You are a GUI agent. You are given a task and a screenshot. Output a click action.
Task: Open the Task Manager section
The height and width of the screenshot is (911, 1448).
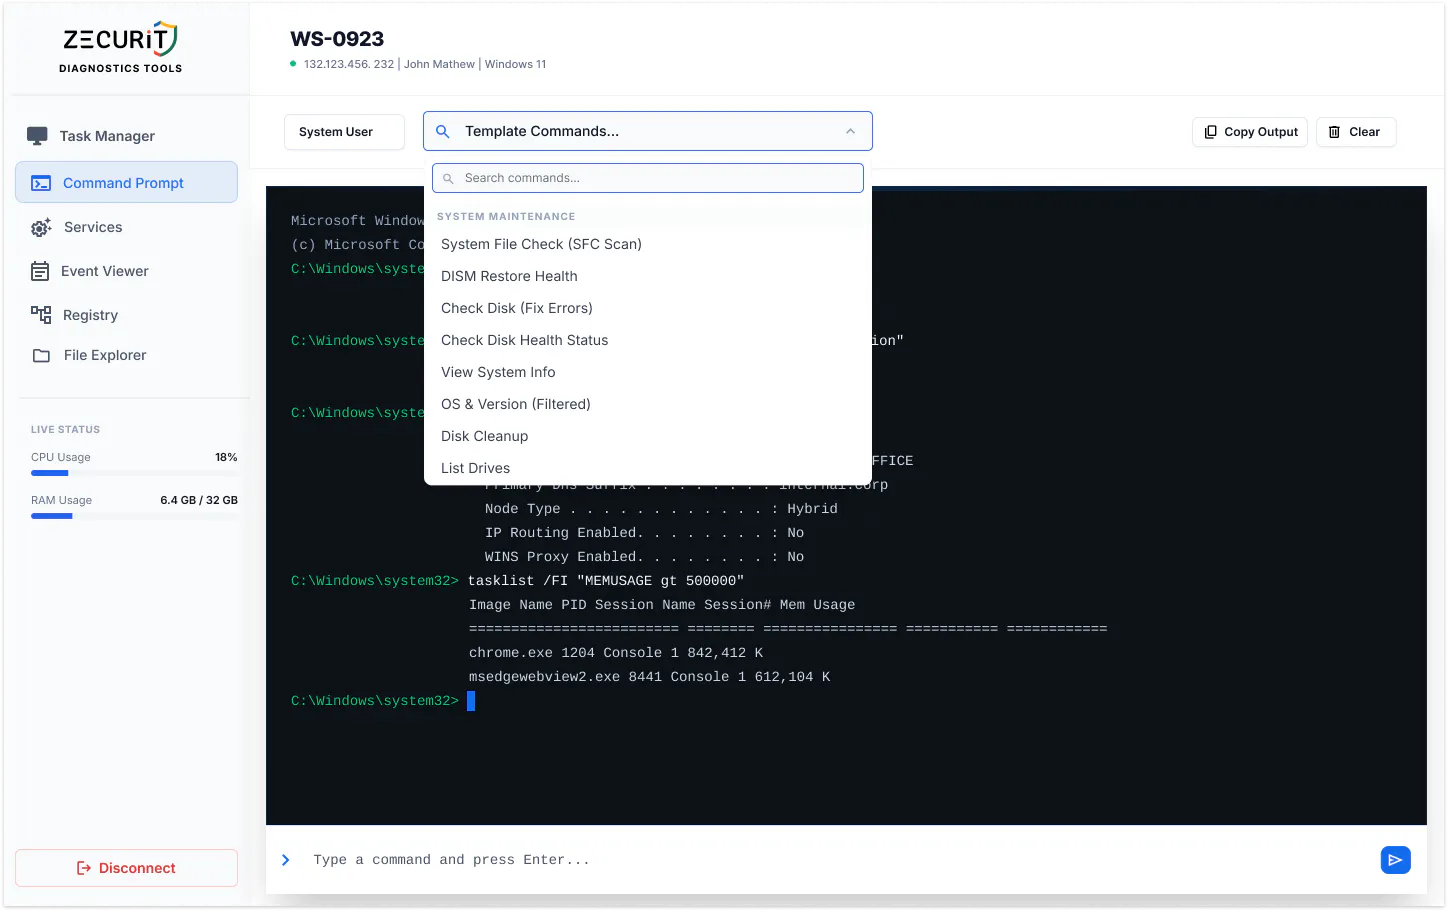[126, 136]
